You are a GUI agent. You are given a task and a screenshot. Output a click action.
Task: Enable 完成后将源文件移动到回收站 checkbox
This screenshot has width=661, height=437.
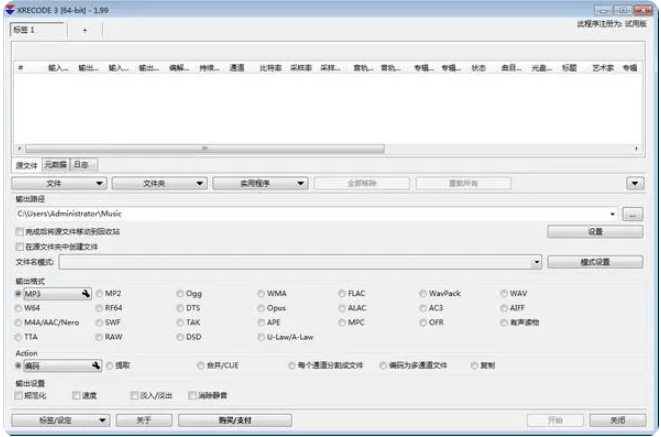19,232
